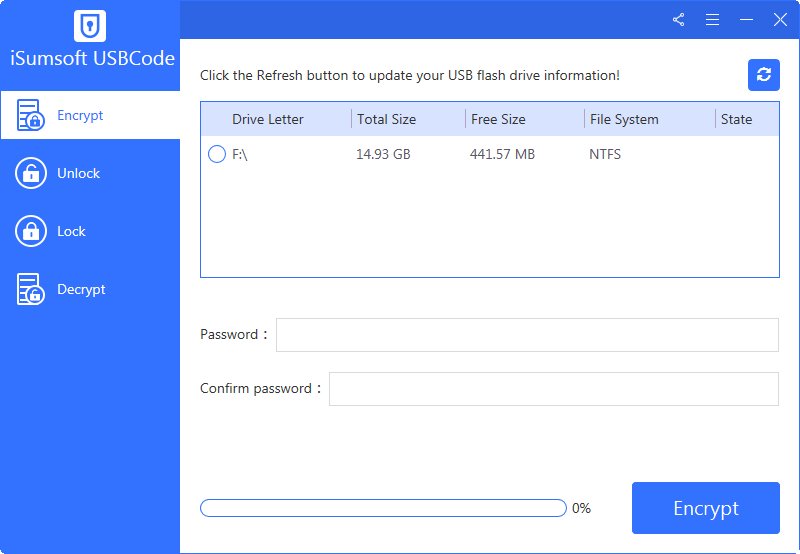Click the Free Size column header

point(498,120)
